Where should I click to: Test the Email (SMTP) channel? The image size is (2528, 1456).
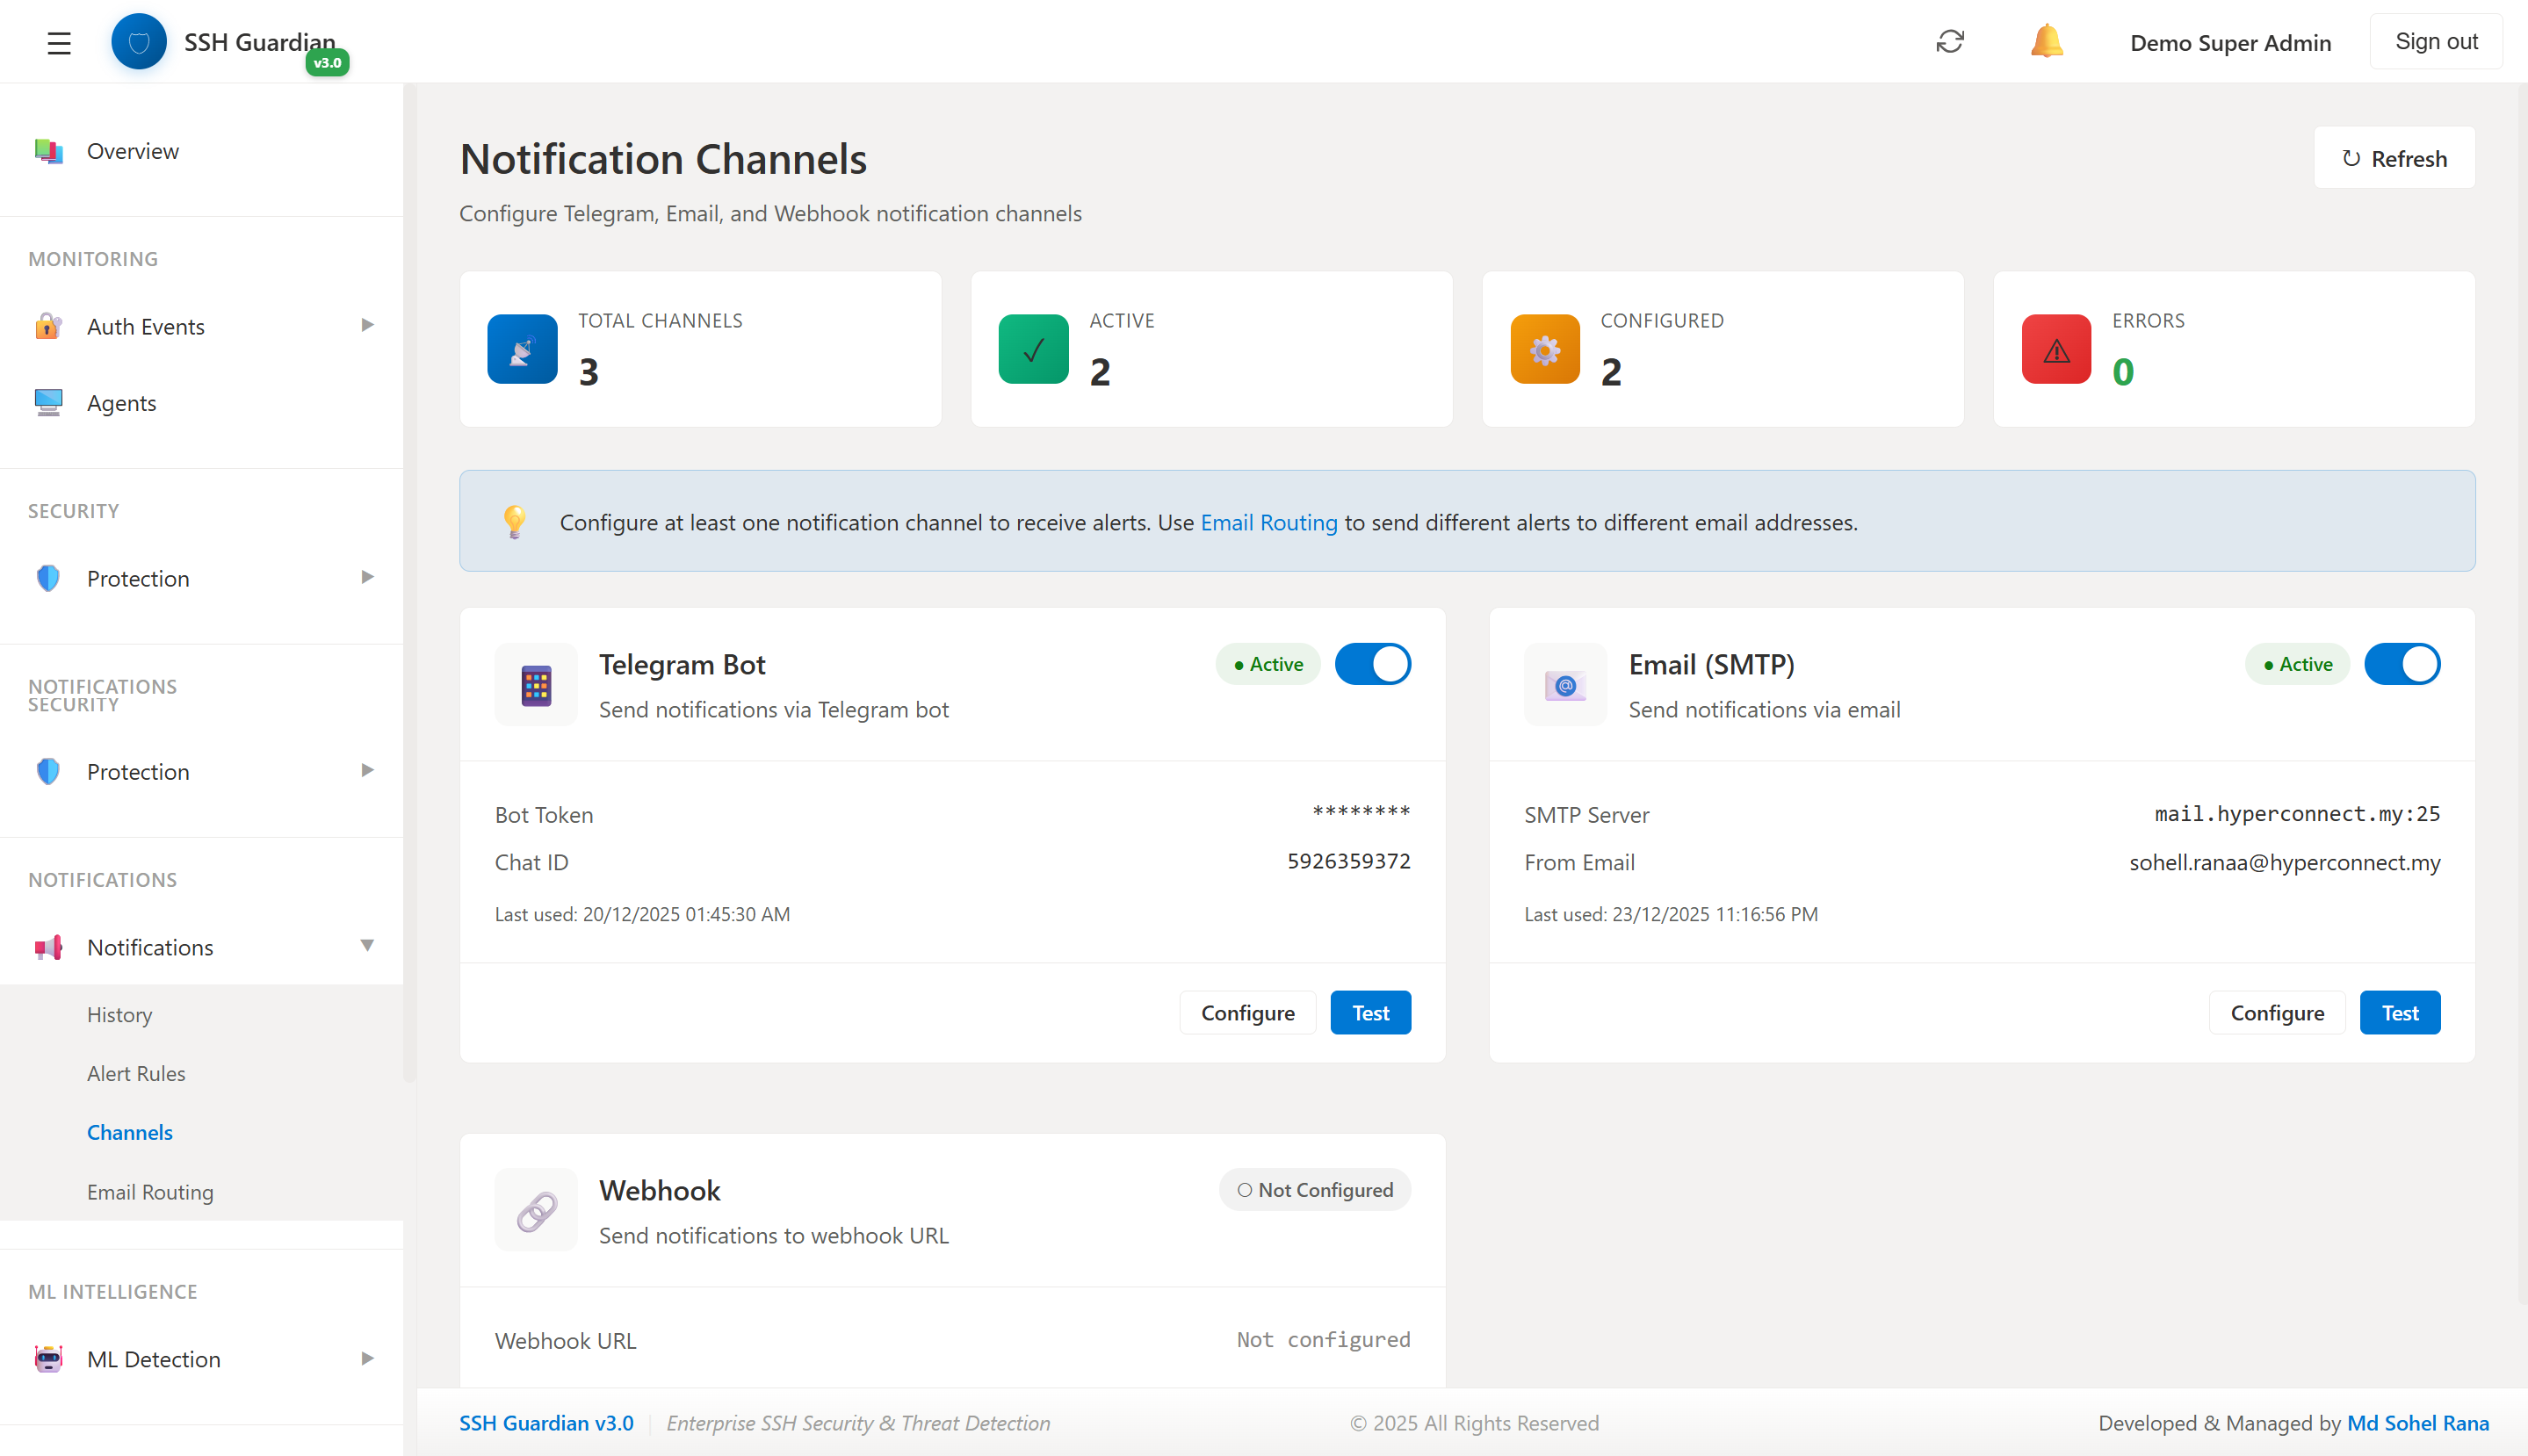click(x=2400, y=1012)
